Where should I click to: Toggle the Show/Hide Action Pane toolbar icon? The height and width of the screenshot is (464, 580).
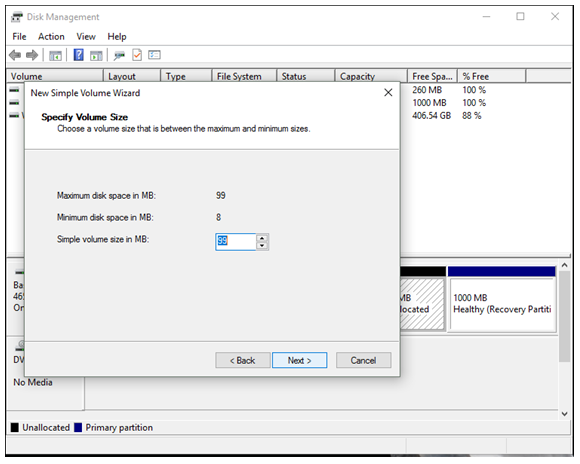coord(96,56)
